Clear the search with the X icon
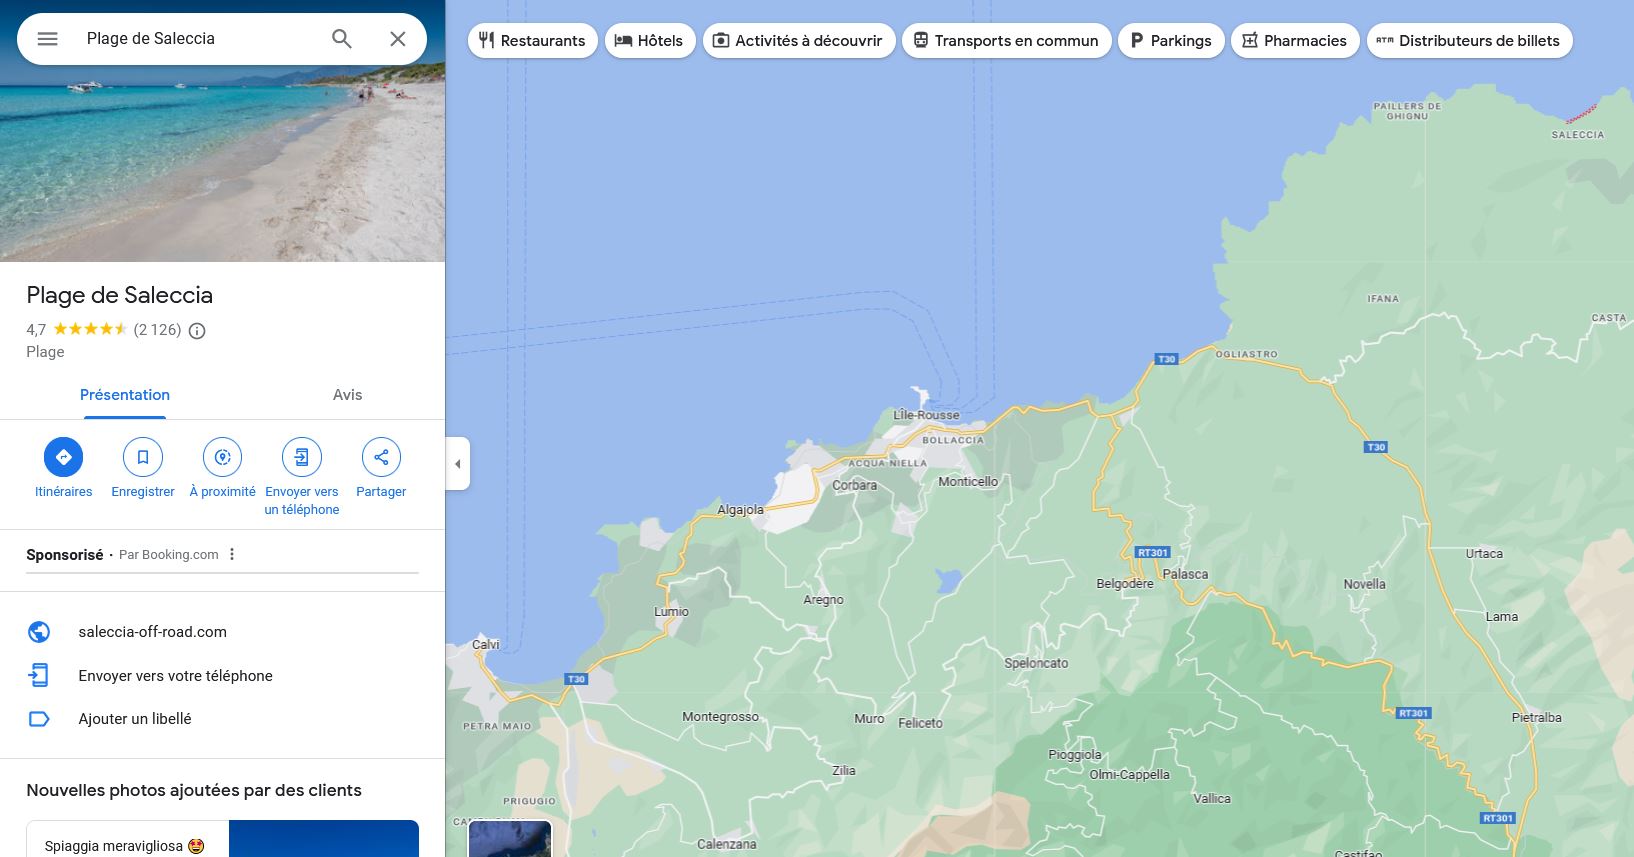Screen dimensions: 1634x857 coord(398,39)
